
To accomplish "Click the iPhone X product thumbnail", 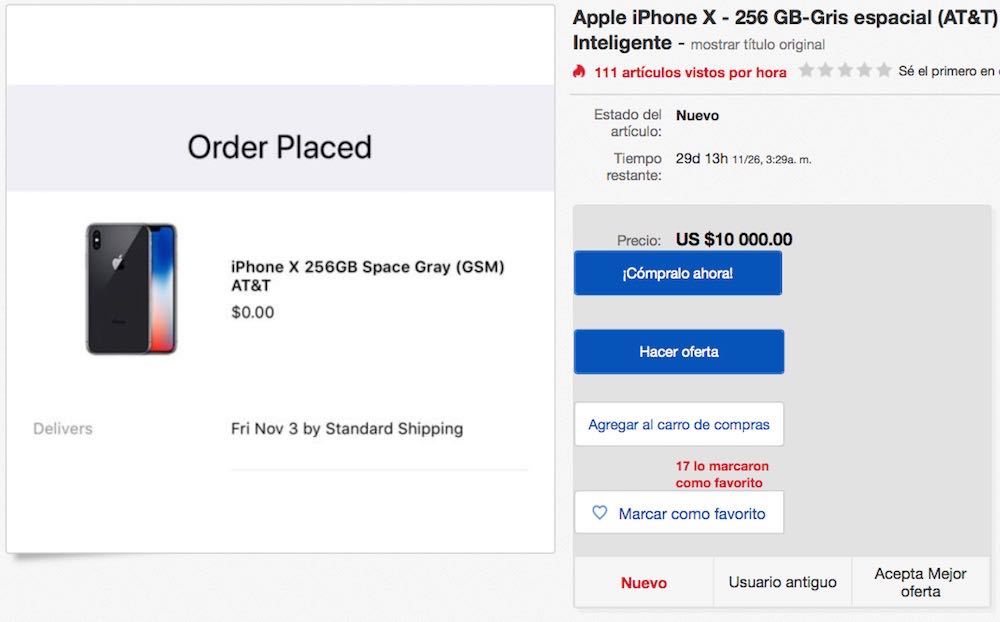I will [131, 288].
